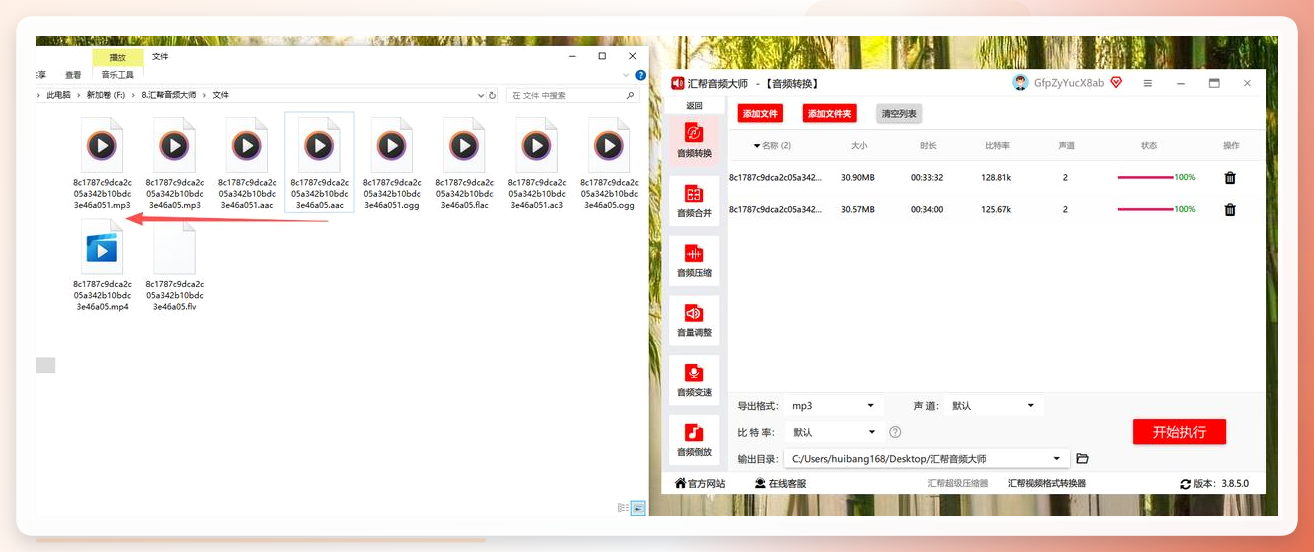The height and width of the screenshot is (552, 1314).
Task: Click the version refresh icon near 3.8.5.0
Action: [1185, 484]
